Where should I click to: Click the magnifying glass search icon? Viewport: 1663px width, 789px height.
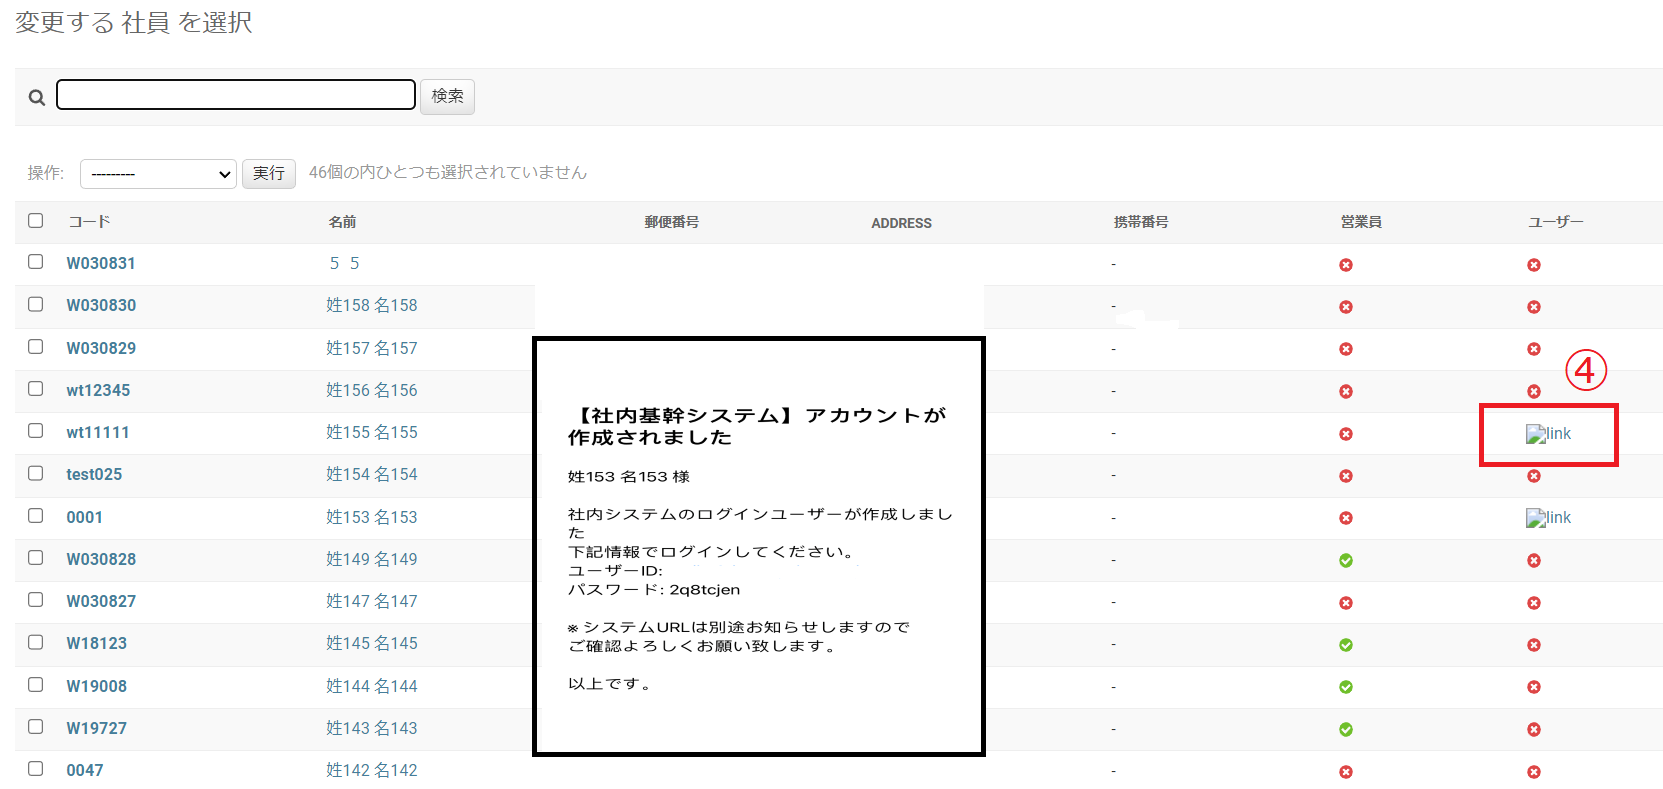click(37, 97)
